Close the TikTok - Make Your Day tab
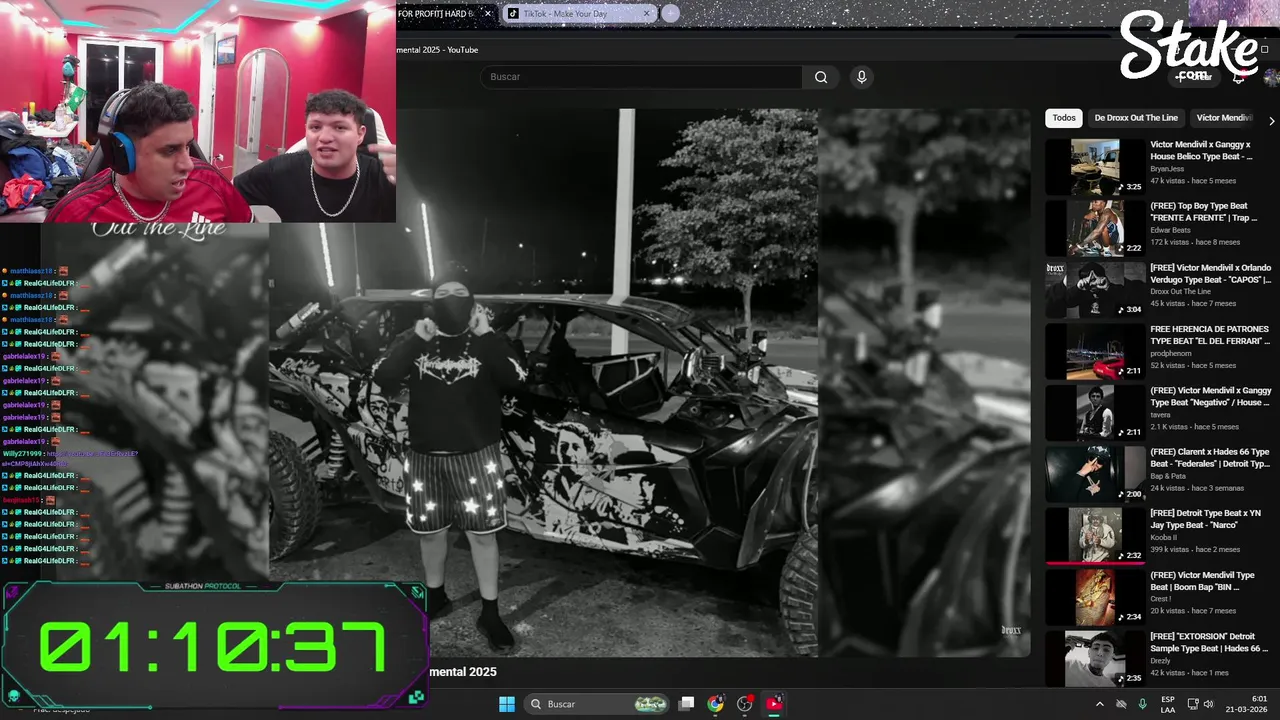The image size is (1280, 720). point(647,13)
